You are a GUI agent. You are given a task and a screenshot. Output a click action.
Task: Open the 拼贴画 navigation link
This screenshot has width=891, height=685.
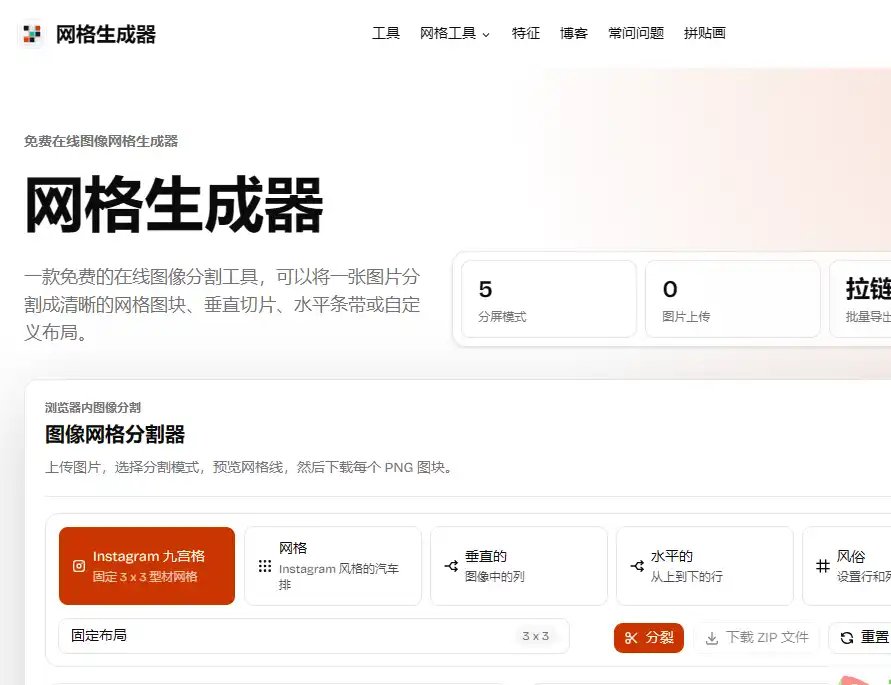click(705, 33)
